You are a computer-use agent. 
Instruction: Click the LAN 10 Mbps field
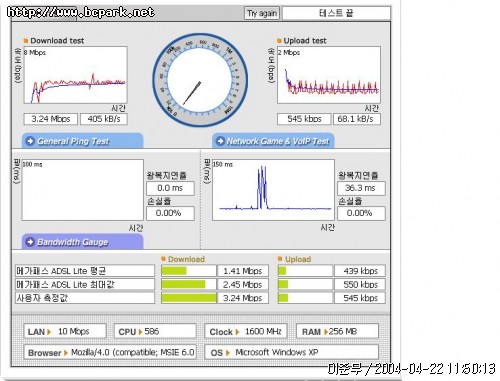65,331
